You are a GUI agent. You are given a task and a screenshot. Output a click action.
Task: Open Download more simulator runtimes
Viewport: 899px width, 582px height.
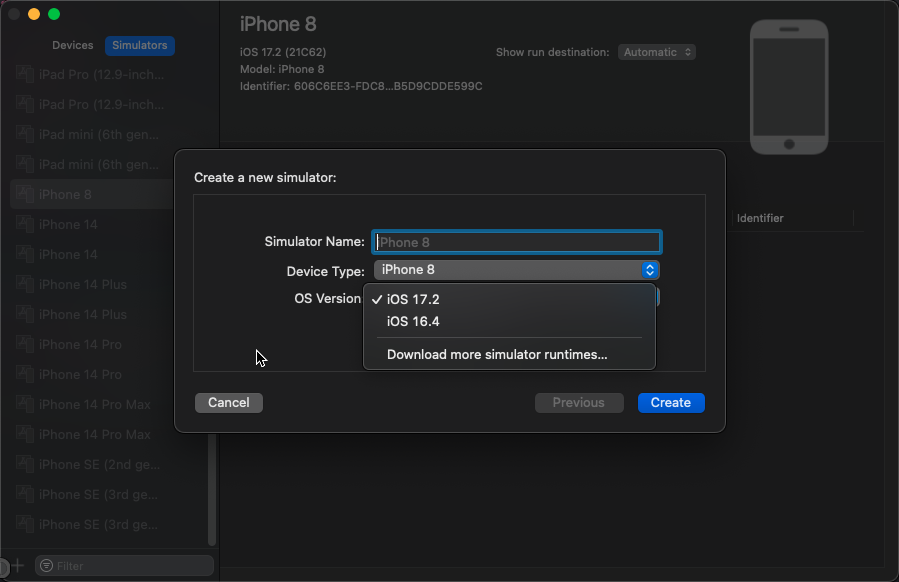point(509,354)
